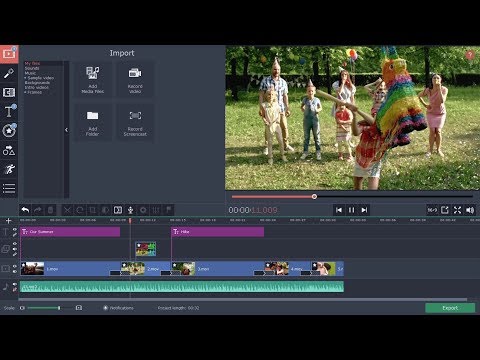
Task: Open aspect ratio dropdown under preview
Action: point(432,210)
